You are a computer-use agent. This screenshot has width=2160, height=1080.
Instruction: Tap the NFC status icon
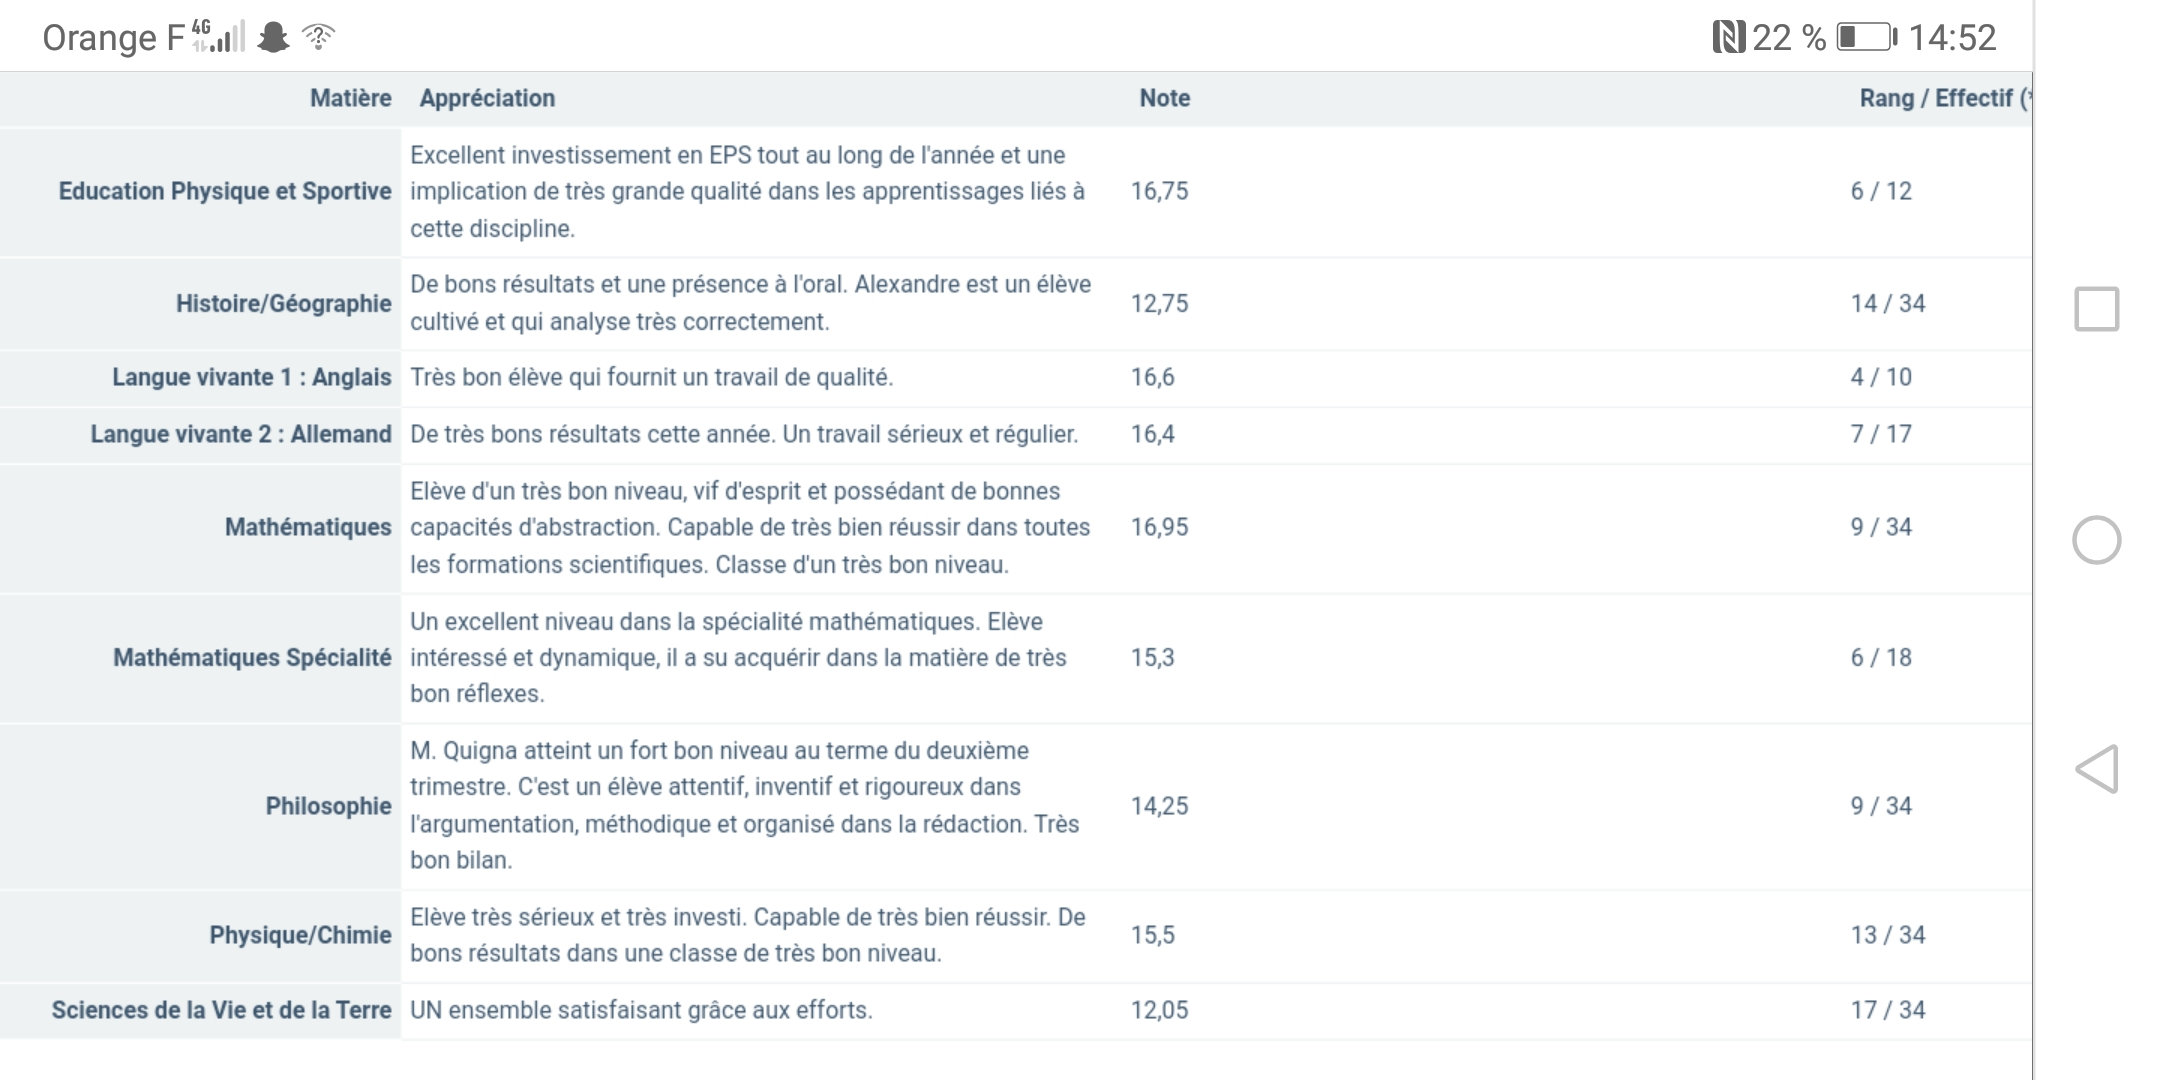pyautogui.click(x=1728, y=38)
